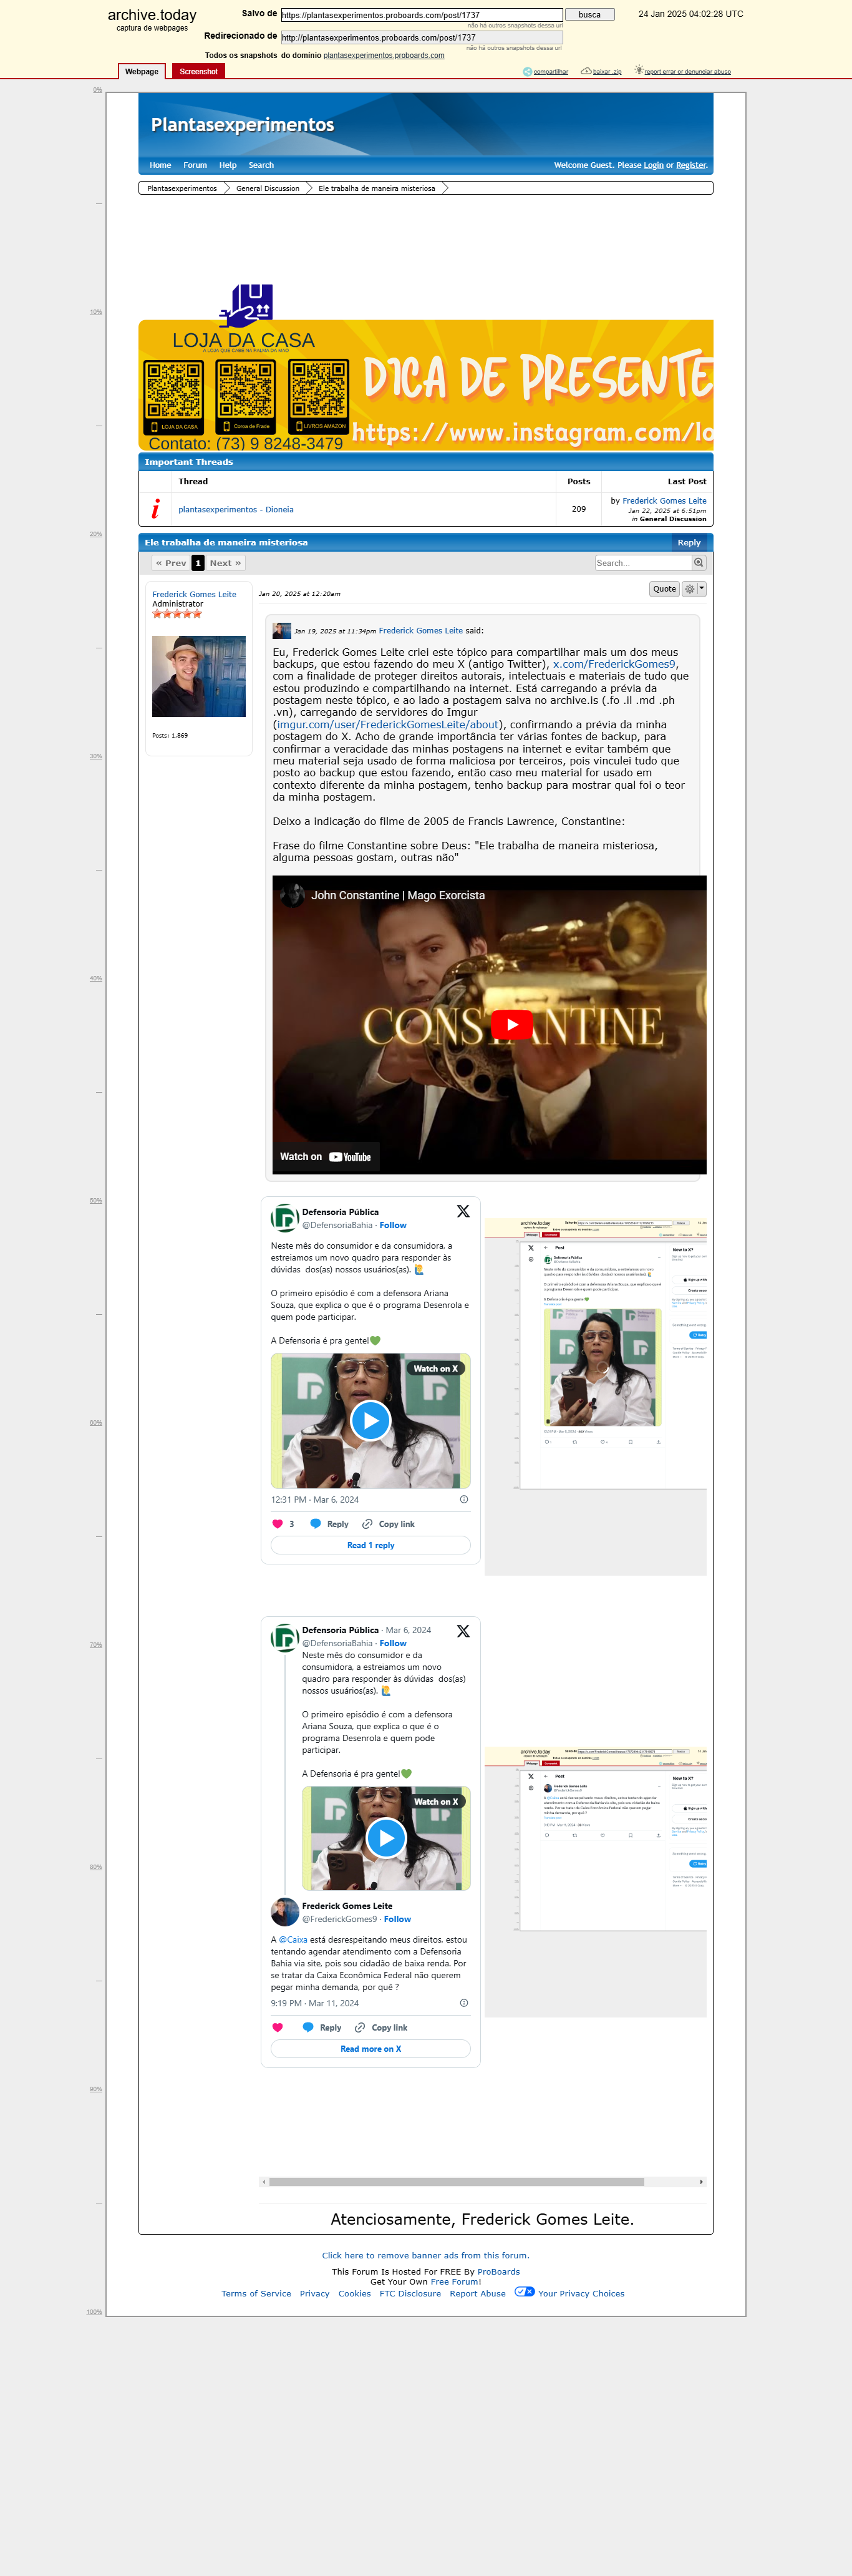Open Defensoria Pública avatar in first tweet

point(285,1217)
